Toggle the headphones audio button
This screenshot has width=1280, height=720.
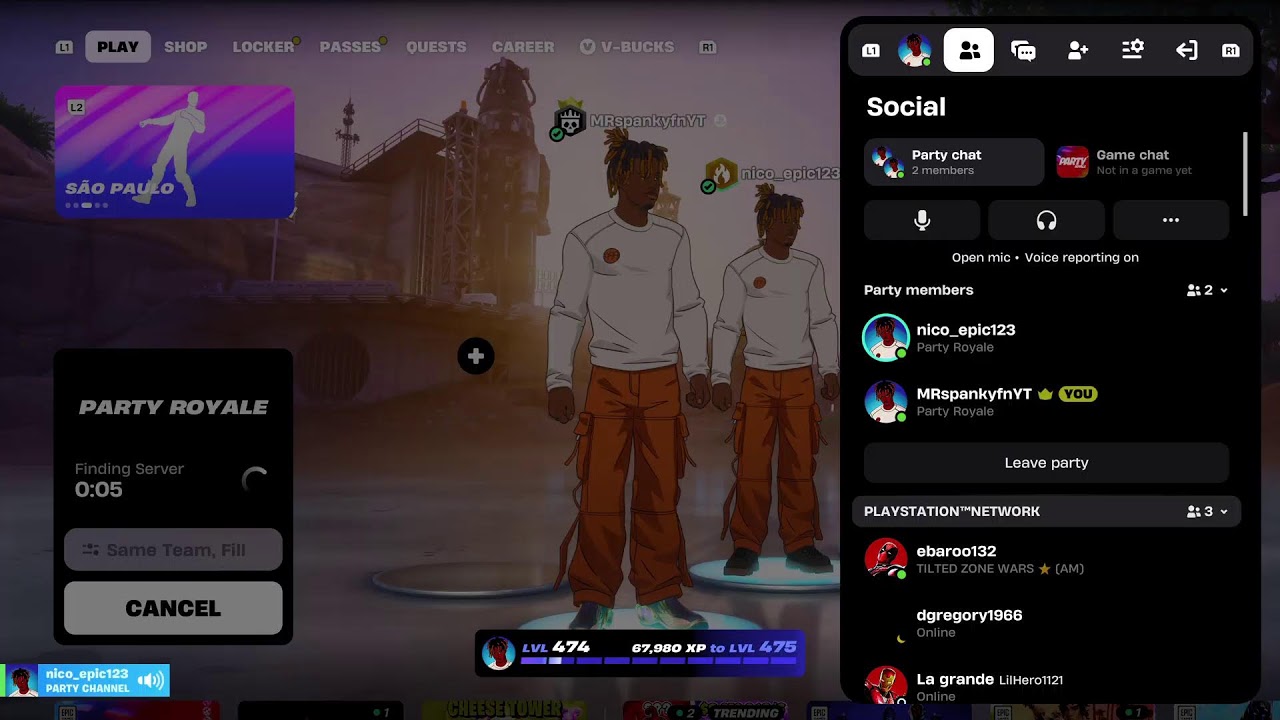(x=1046, y=220)
